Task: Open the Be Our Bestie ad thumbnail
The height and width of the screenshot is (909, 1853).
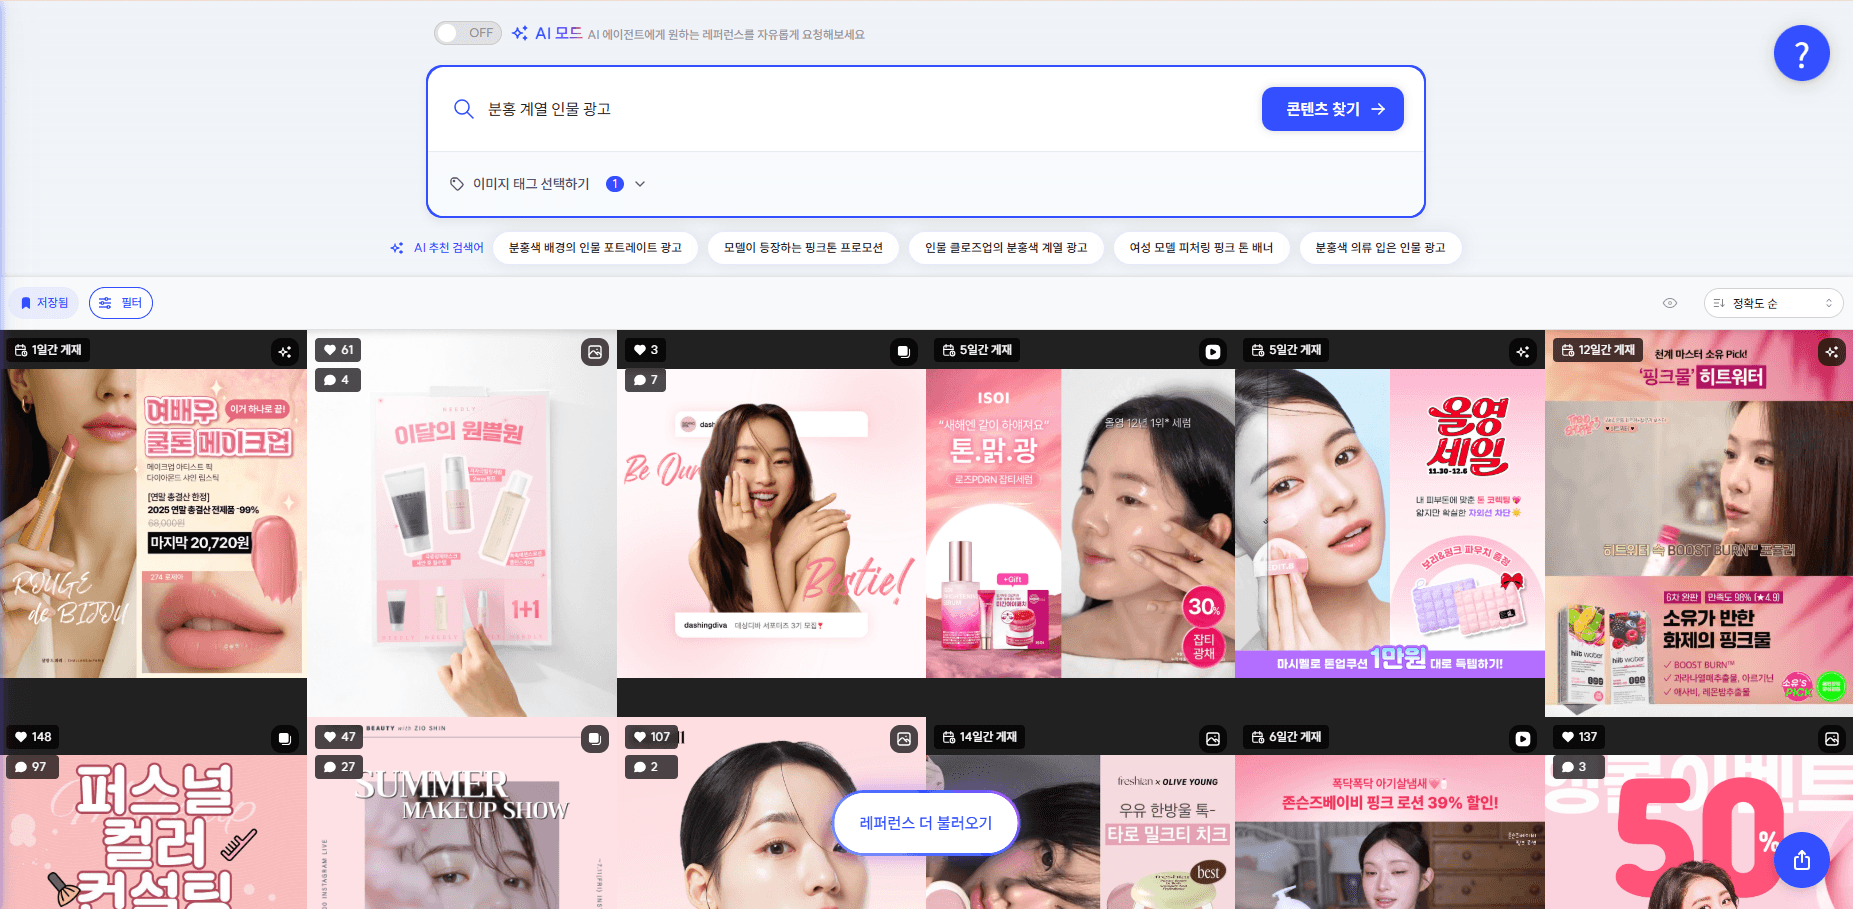Action: (771, 523)
